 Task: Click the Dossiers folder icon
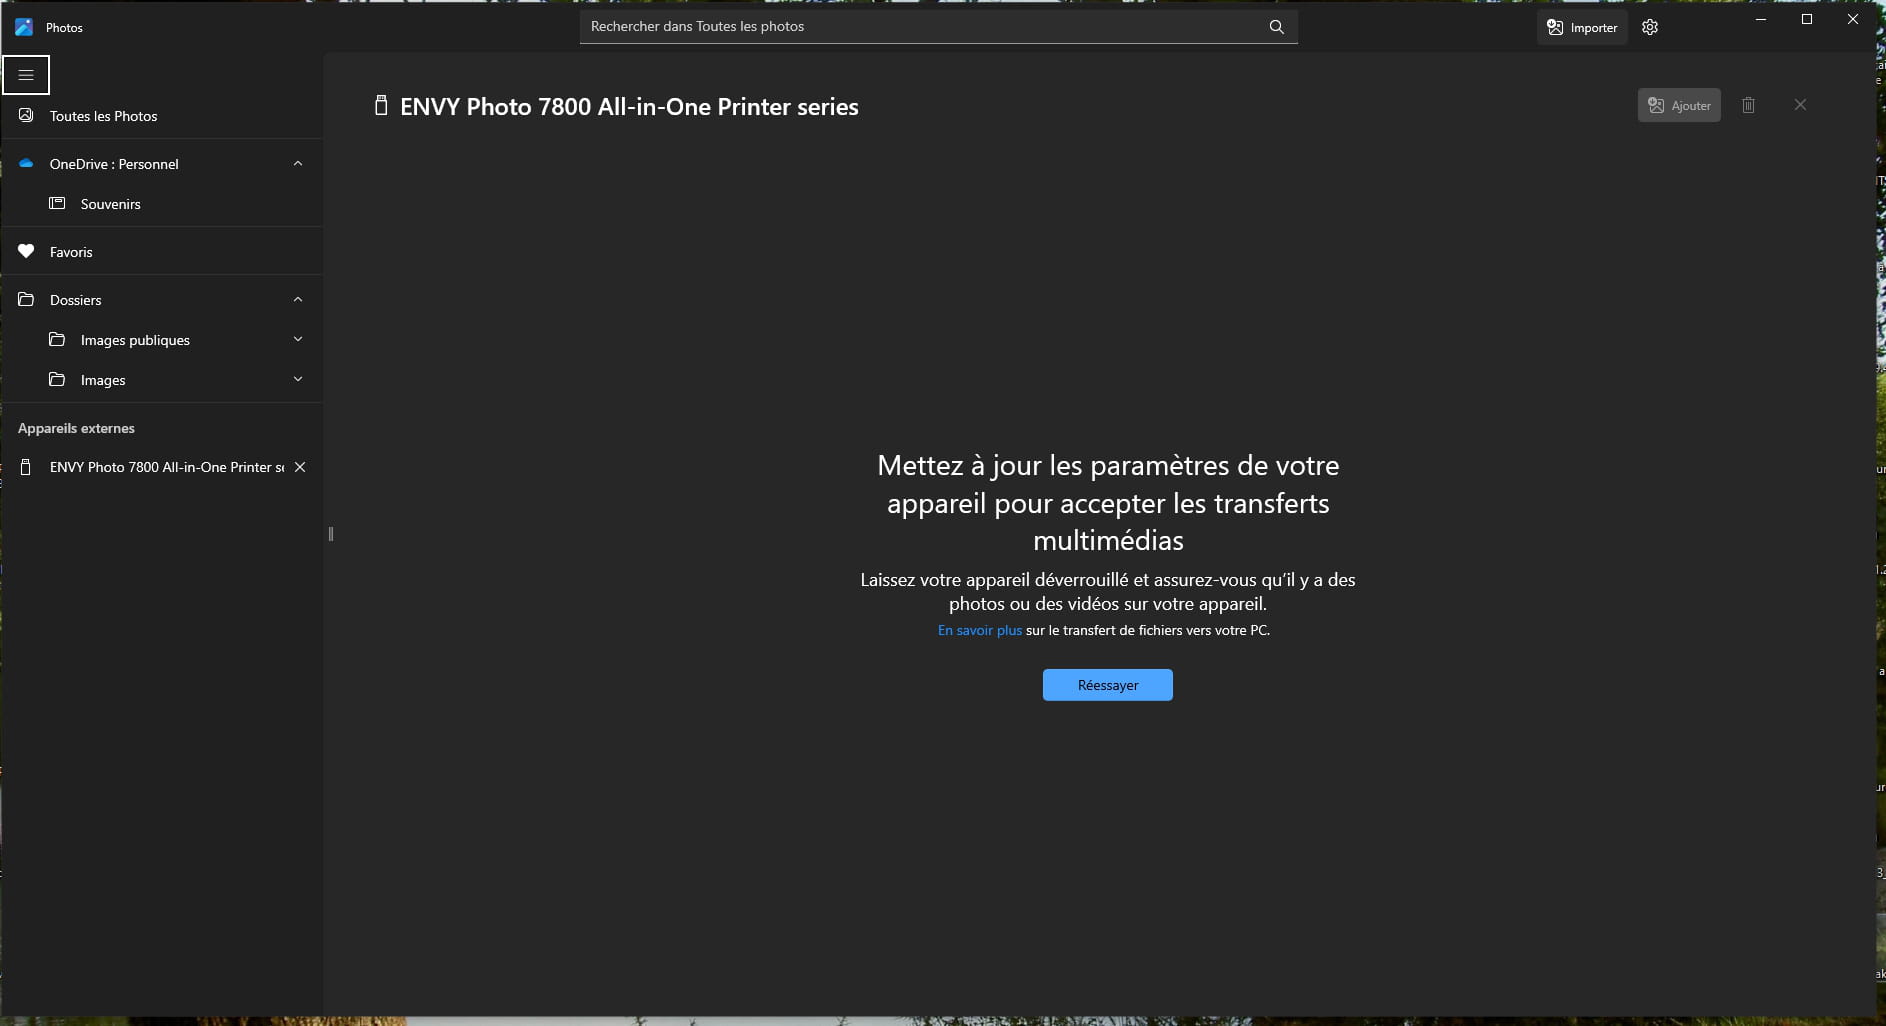(x=26, y=300)
